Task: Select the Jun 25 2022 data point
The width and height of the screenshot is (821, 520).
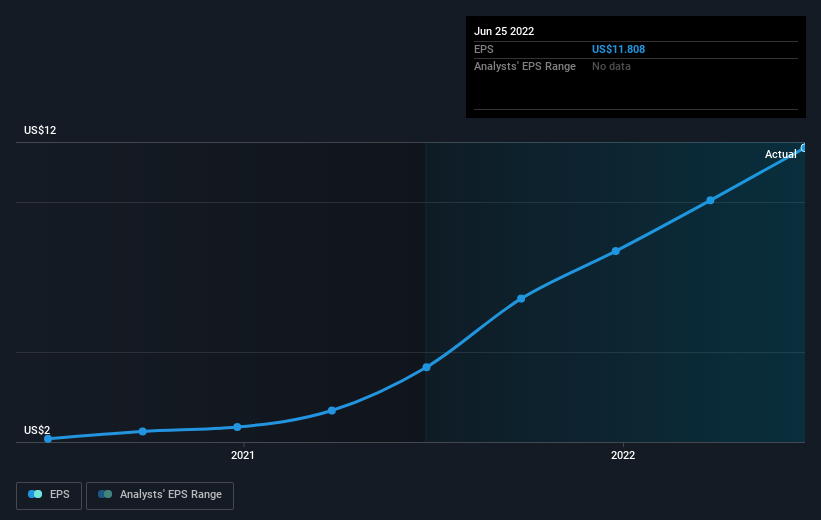Action: [804, 148]
